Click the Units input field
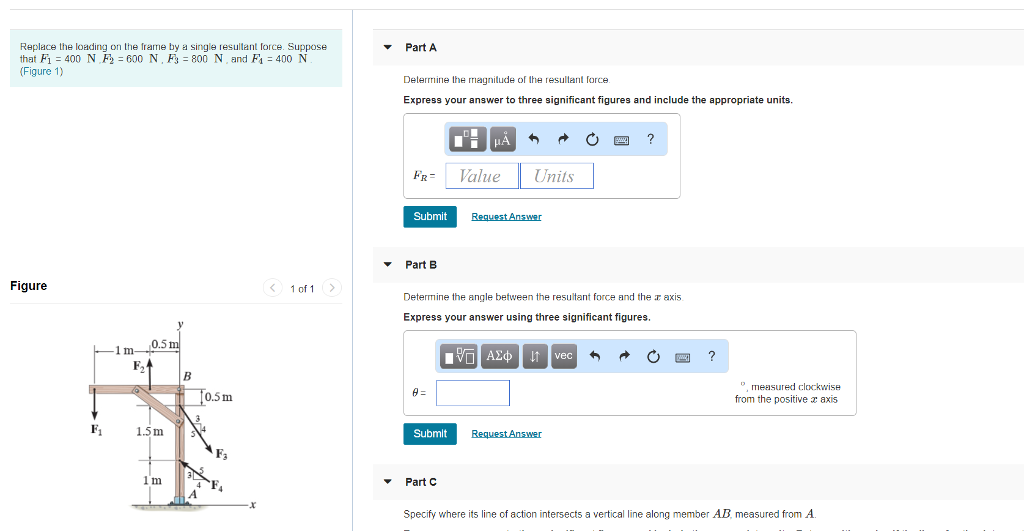 pyautogui.click(x=557, y=176)
